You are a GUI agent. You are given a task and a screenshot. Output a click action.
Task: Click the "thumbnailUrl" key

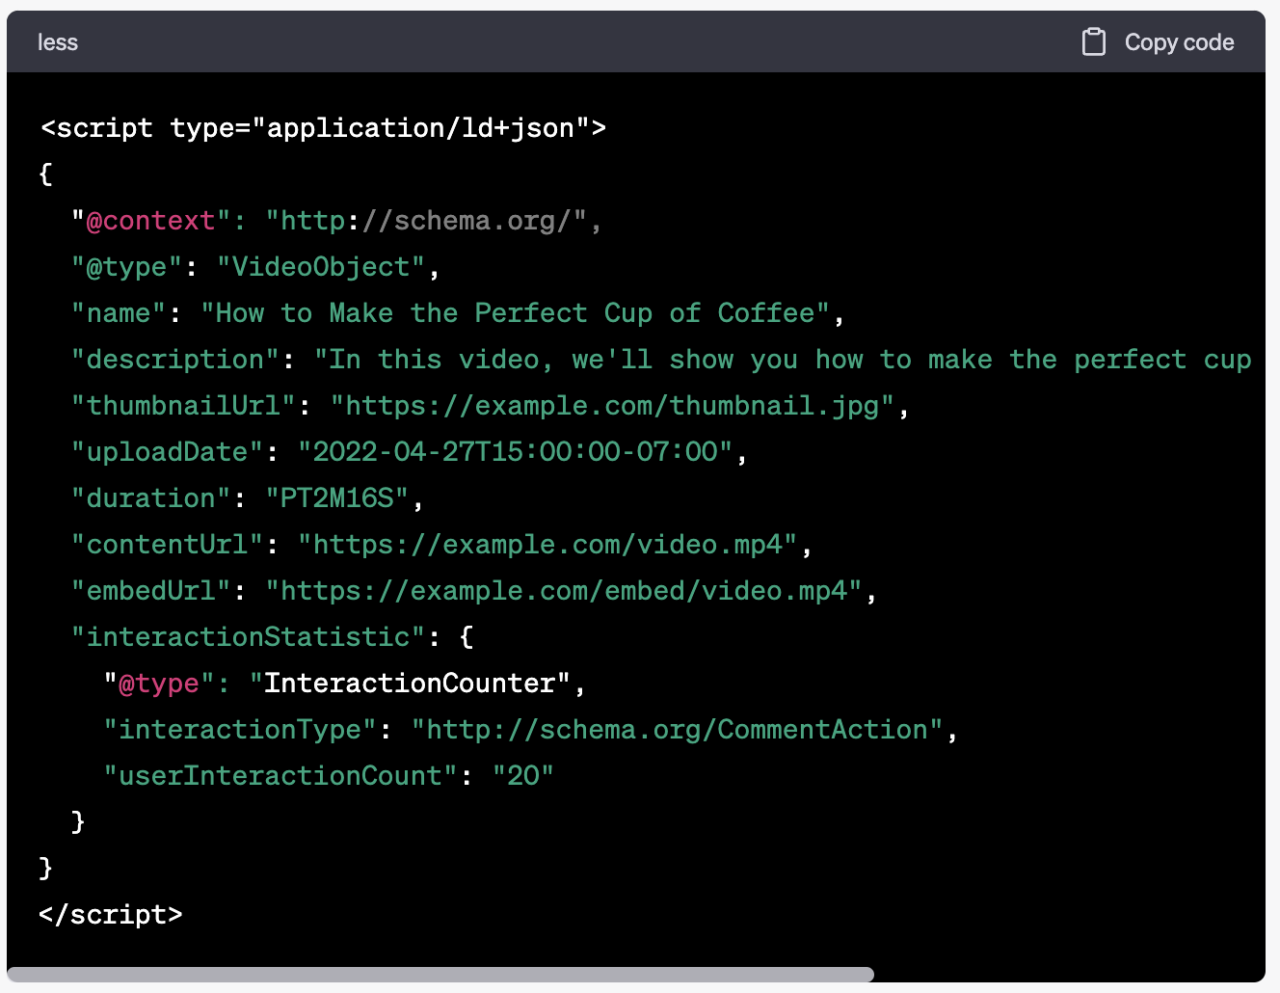183,406
